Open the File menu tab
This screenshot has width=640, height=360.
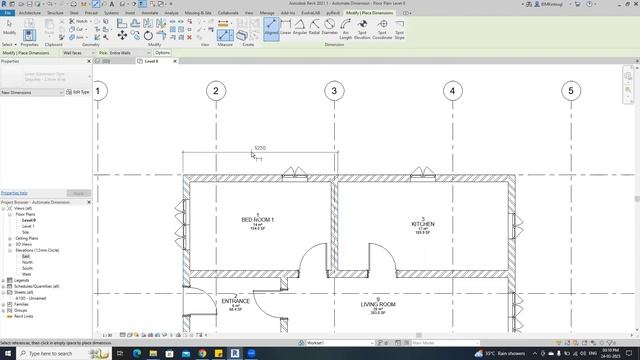tap(7, 13)
